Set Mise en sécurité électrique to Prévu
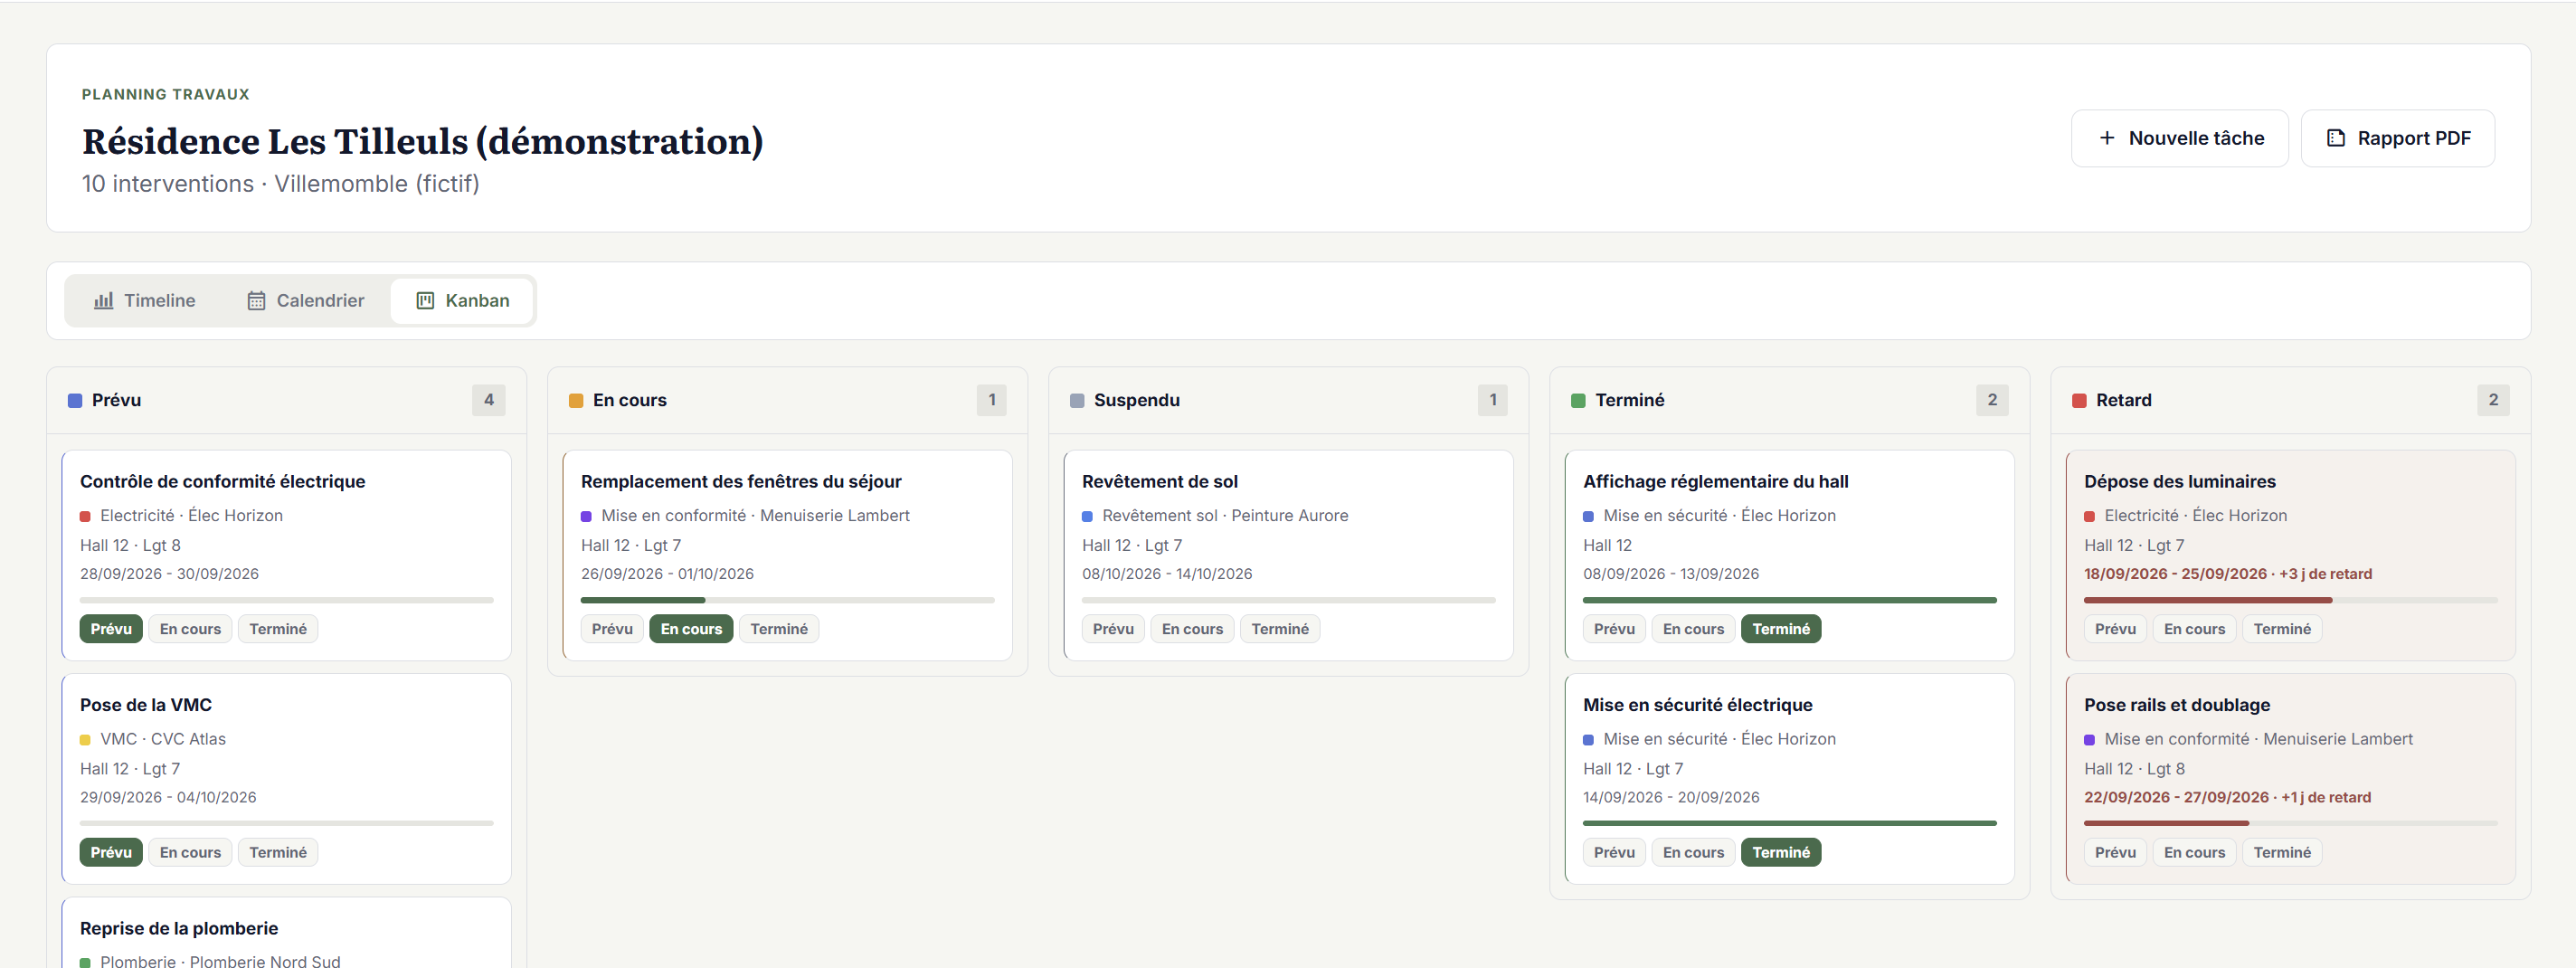The image size is (2576, 968). (x=1614, y=853)
